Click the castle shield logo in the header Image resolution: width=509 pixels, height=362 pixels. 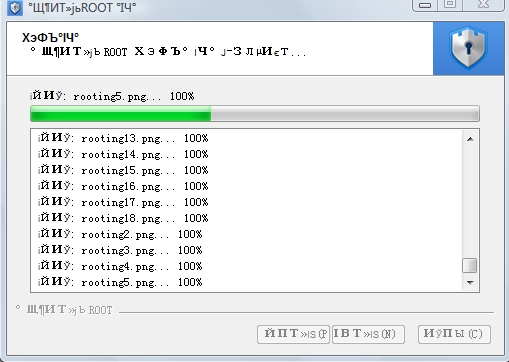(x=468, y=48)
